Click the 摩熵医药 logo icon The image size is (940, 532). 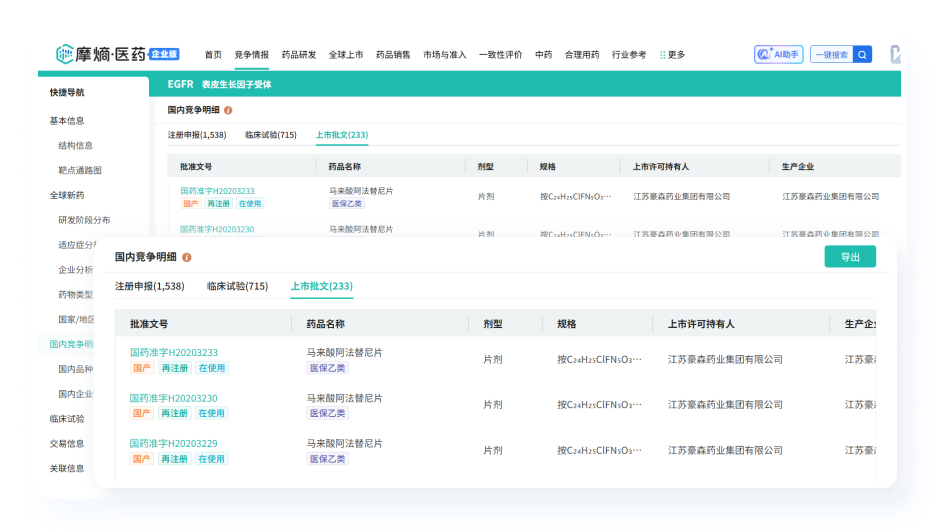[x=64, y=55]
